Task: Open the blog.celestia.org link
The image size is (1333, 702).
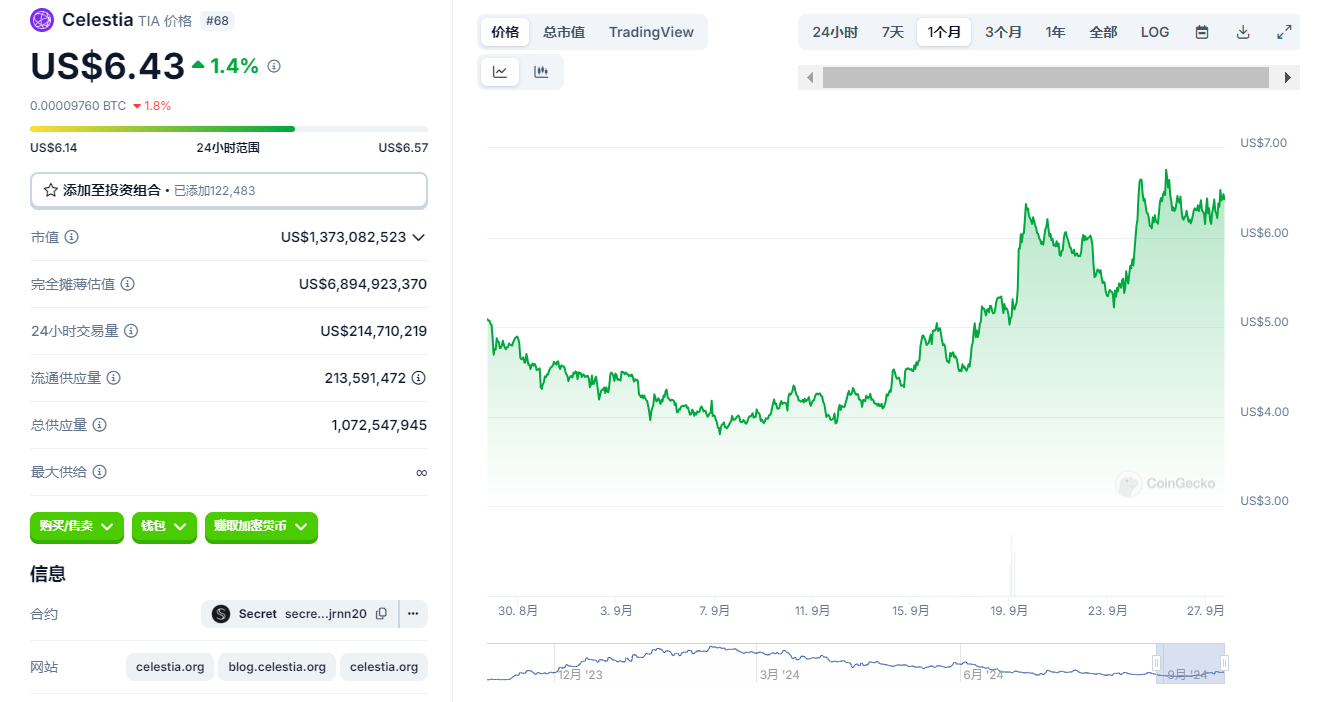Action: [x=277, y=667]
